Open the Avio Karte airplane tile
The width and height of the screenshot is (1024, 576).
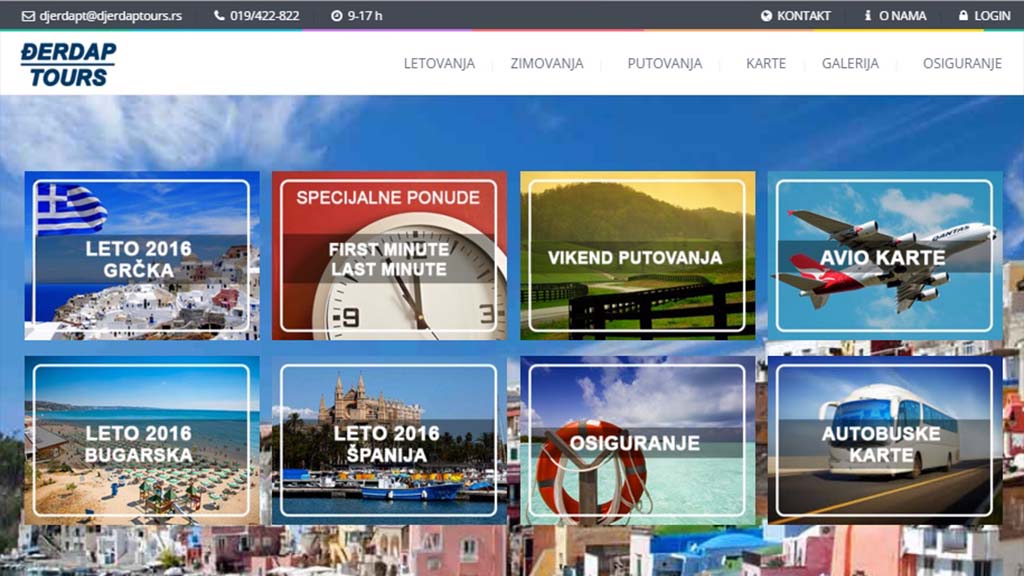coord(885,255)
